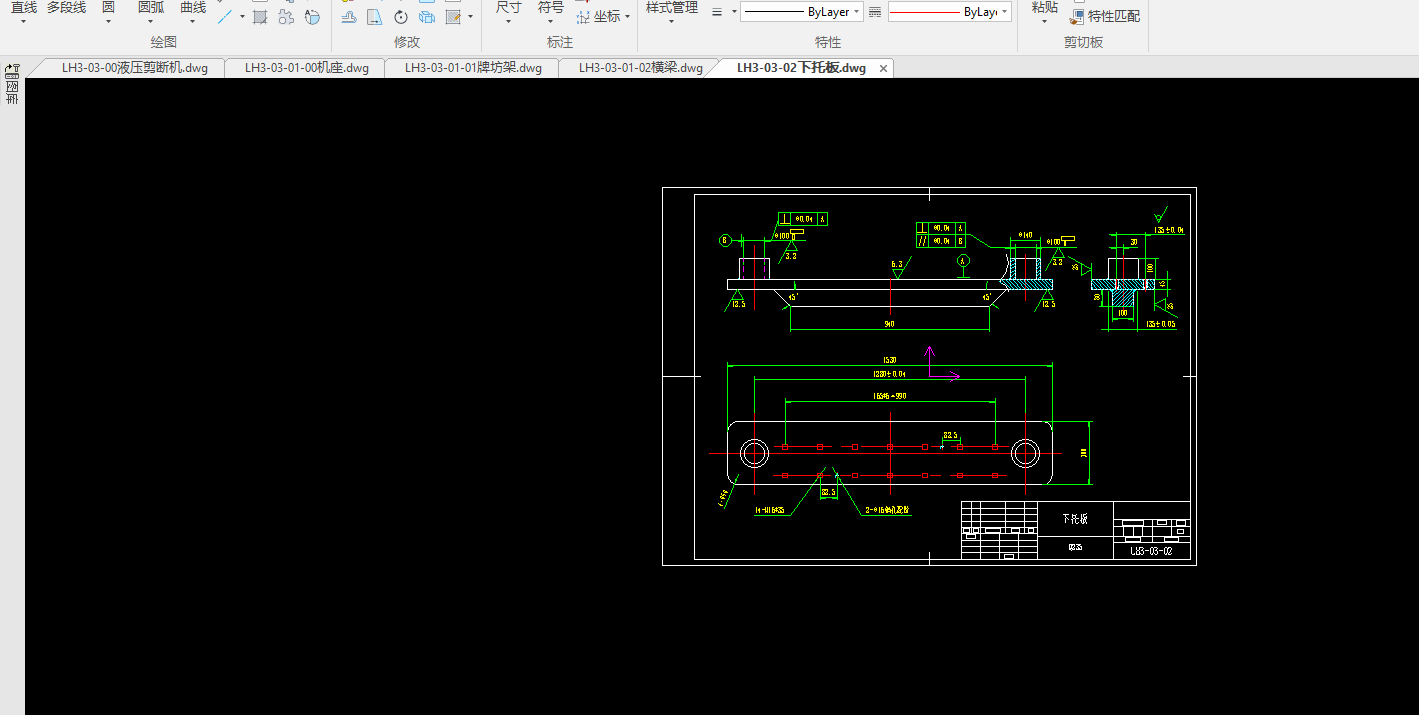This screenshot has width=1419, height=715.
Task: Click the 修改 panel title
Action: [x=407, y=42]
